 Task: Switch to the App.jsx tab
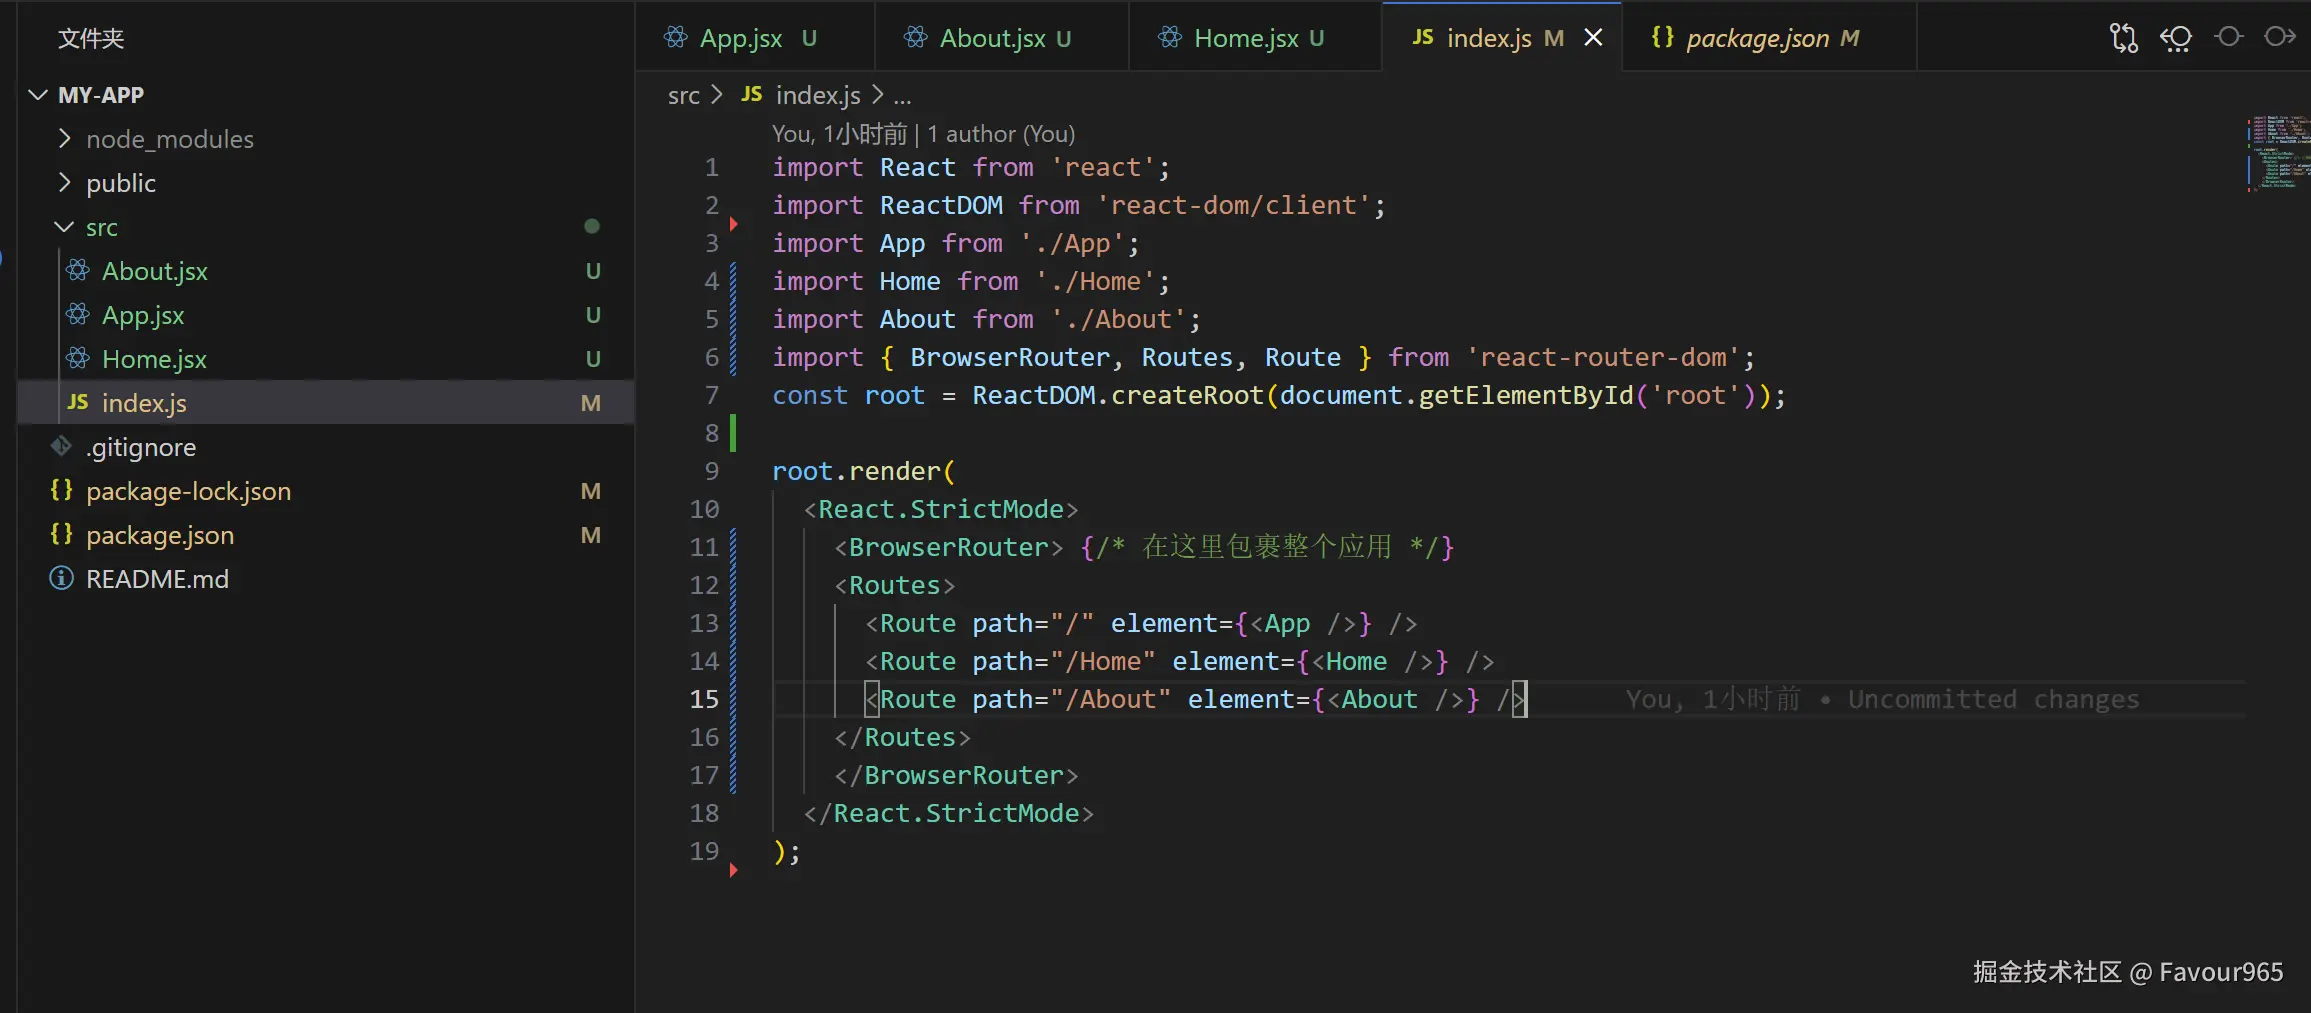coord(755,37)
